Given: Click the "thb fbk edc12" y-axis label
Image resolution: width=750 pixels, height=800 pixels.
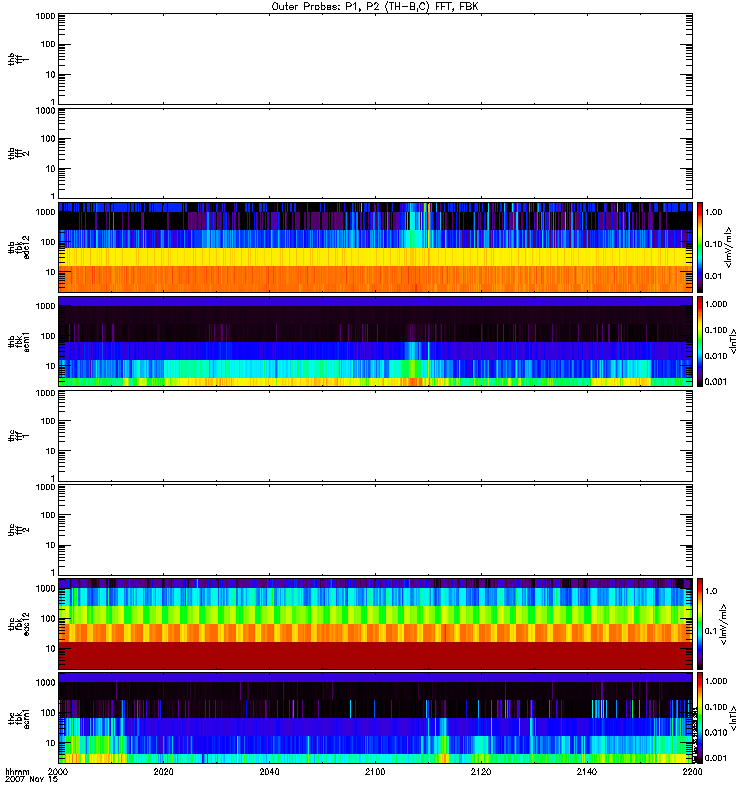Looking at the screenshot, I should [19, 247].
